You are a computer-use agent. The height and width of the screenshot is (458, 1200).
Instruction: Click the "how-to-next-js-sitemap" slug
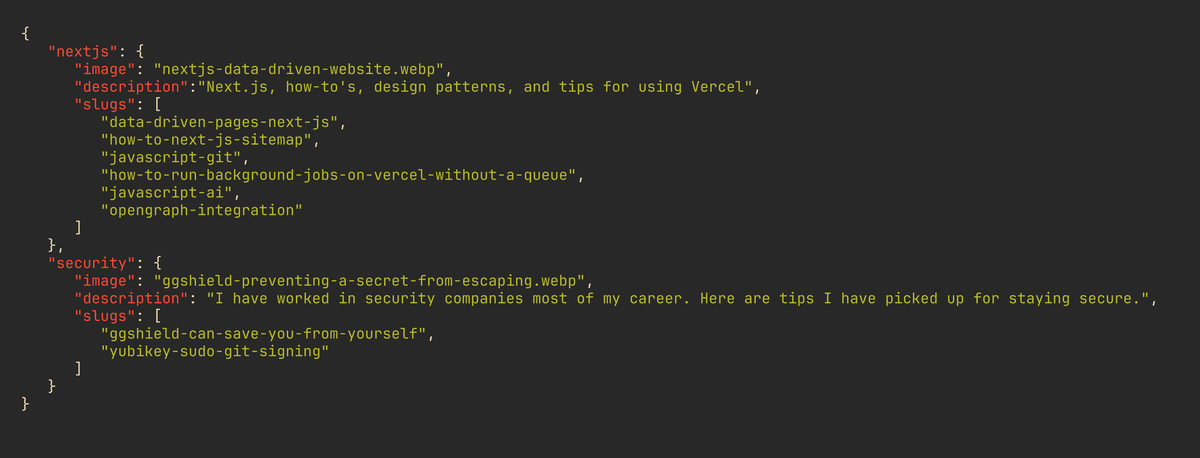coord(208,140)
